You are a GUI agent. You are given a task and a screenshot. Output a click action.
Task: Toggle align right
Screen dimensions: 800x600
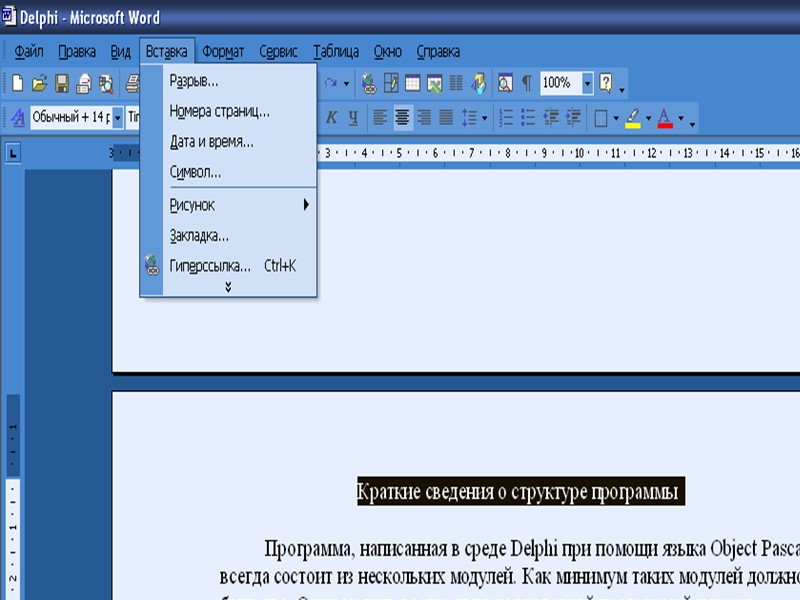tap(424, 117)
